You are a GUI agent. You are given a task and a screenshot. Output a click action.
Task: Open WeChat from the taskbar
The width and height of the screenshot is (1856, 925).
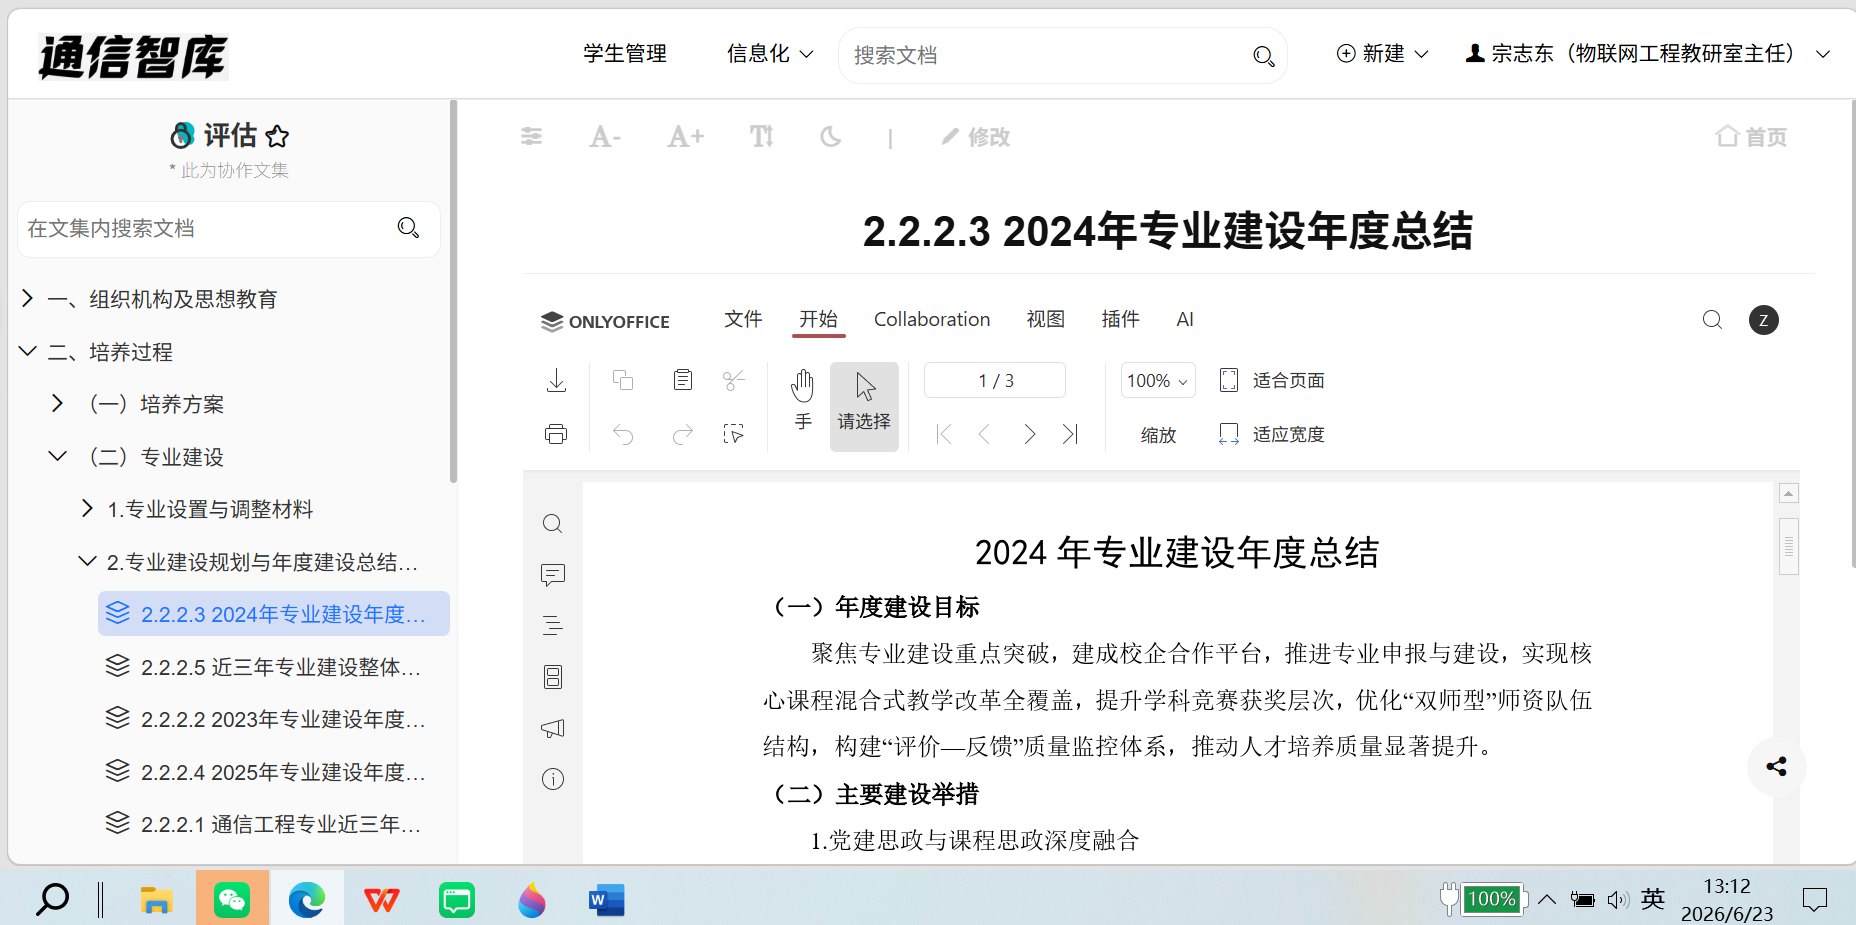[232, 899]
